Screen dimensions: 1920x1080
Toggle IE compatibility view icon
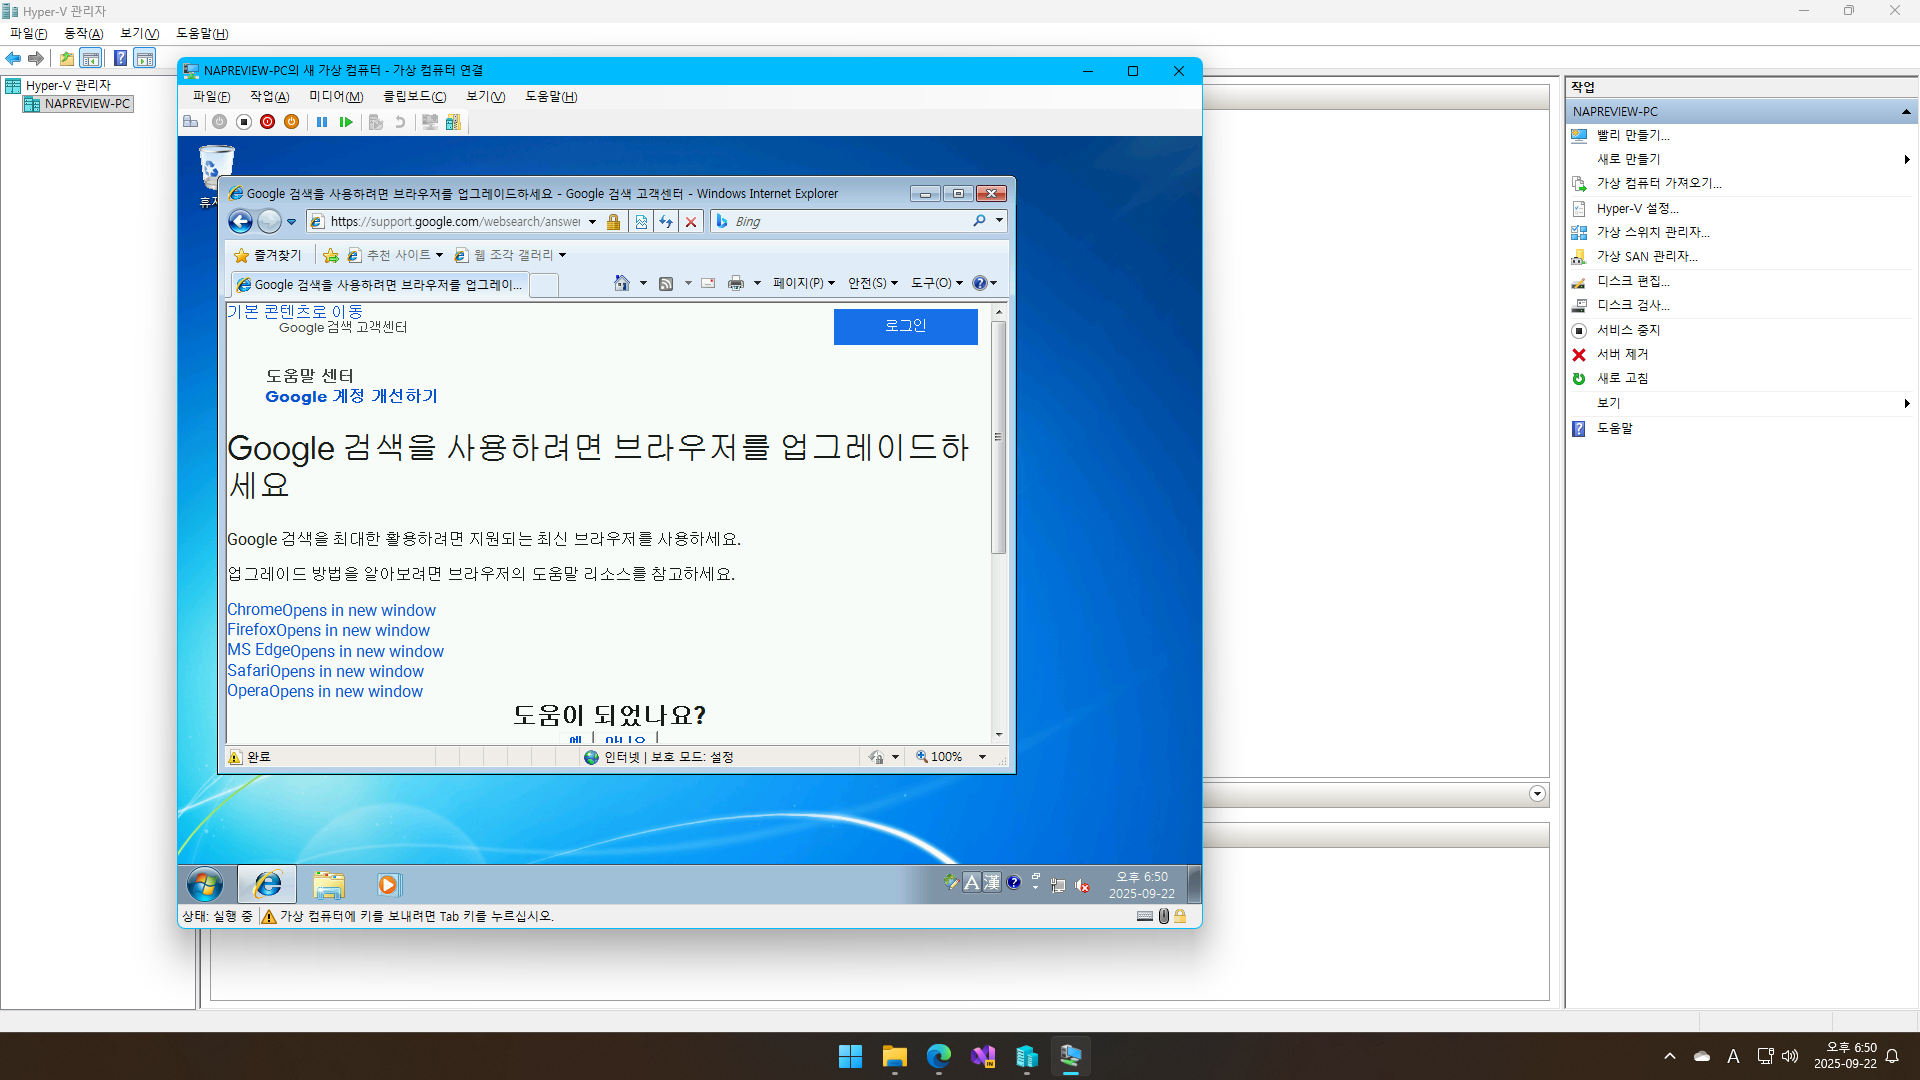coord(641,221)
